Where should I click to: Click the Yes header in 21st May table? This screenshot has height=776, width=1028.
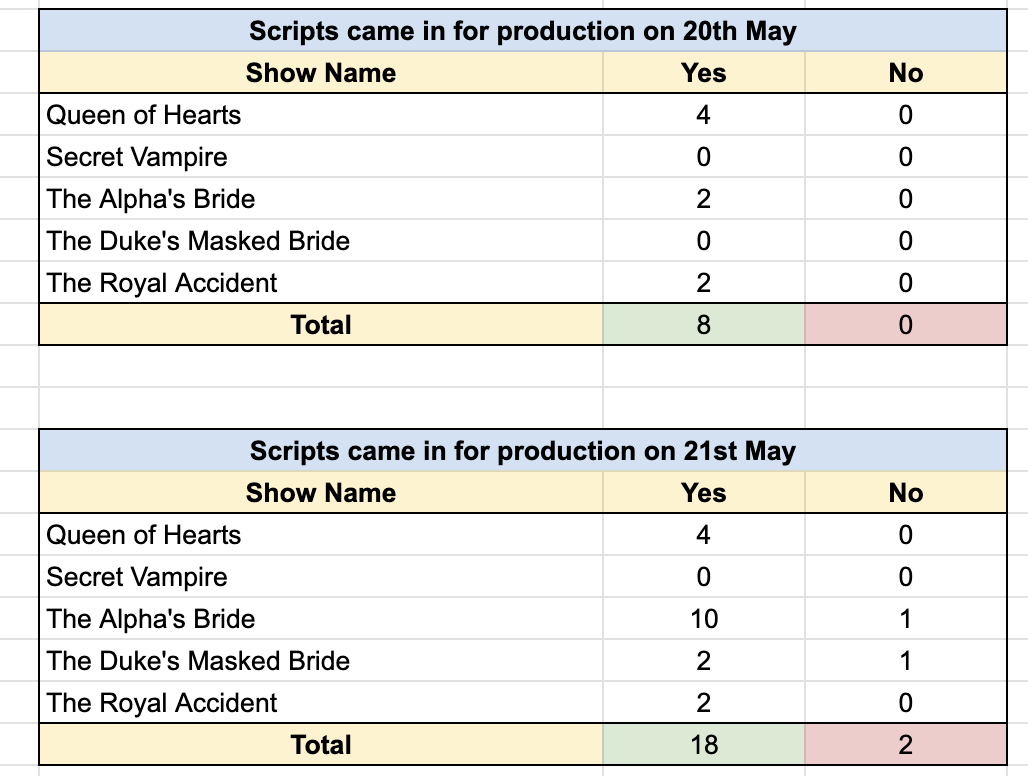[703, 493]
